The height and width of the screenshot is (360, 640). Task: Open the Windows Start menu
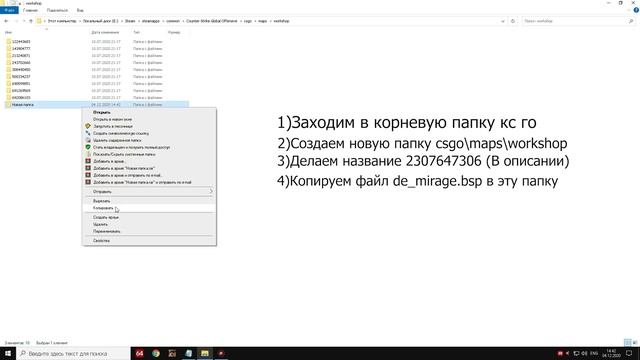pyautogui.click(x=8, y=353)
